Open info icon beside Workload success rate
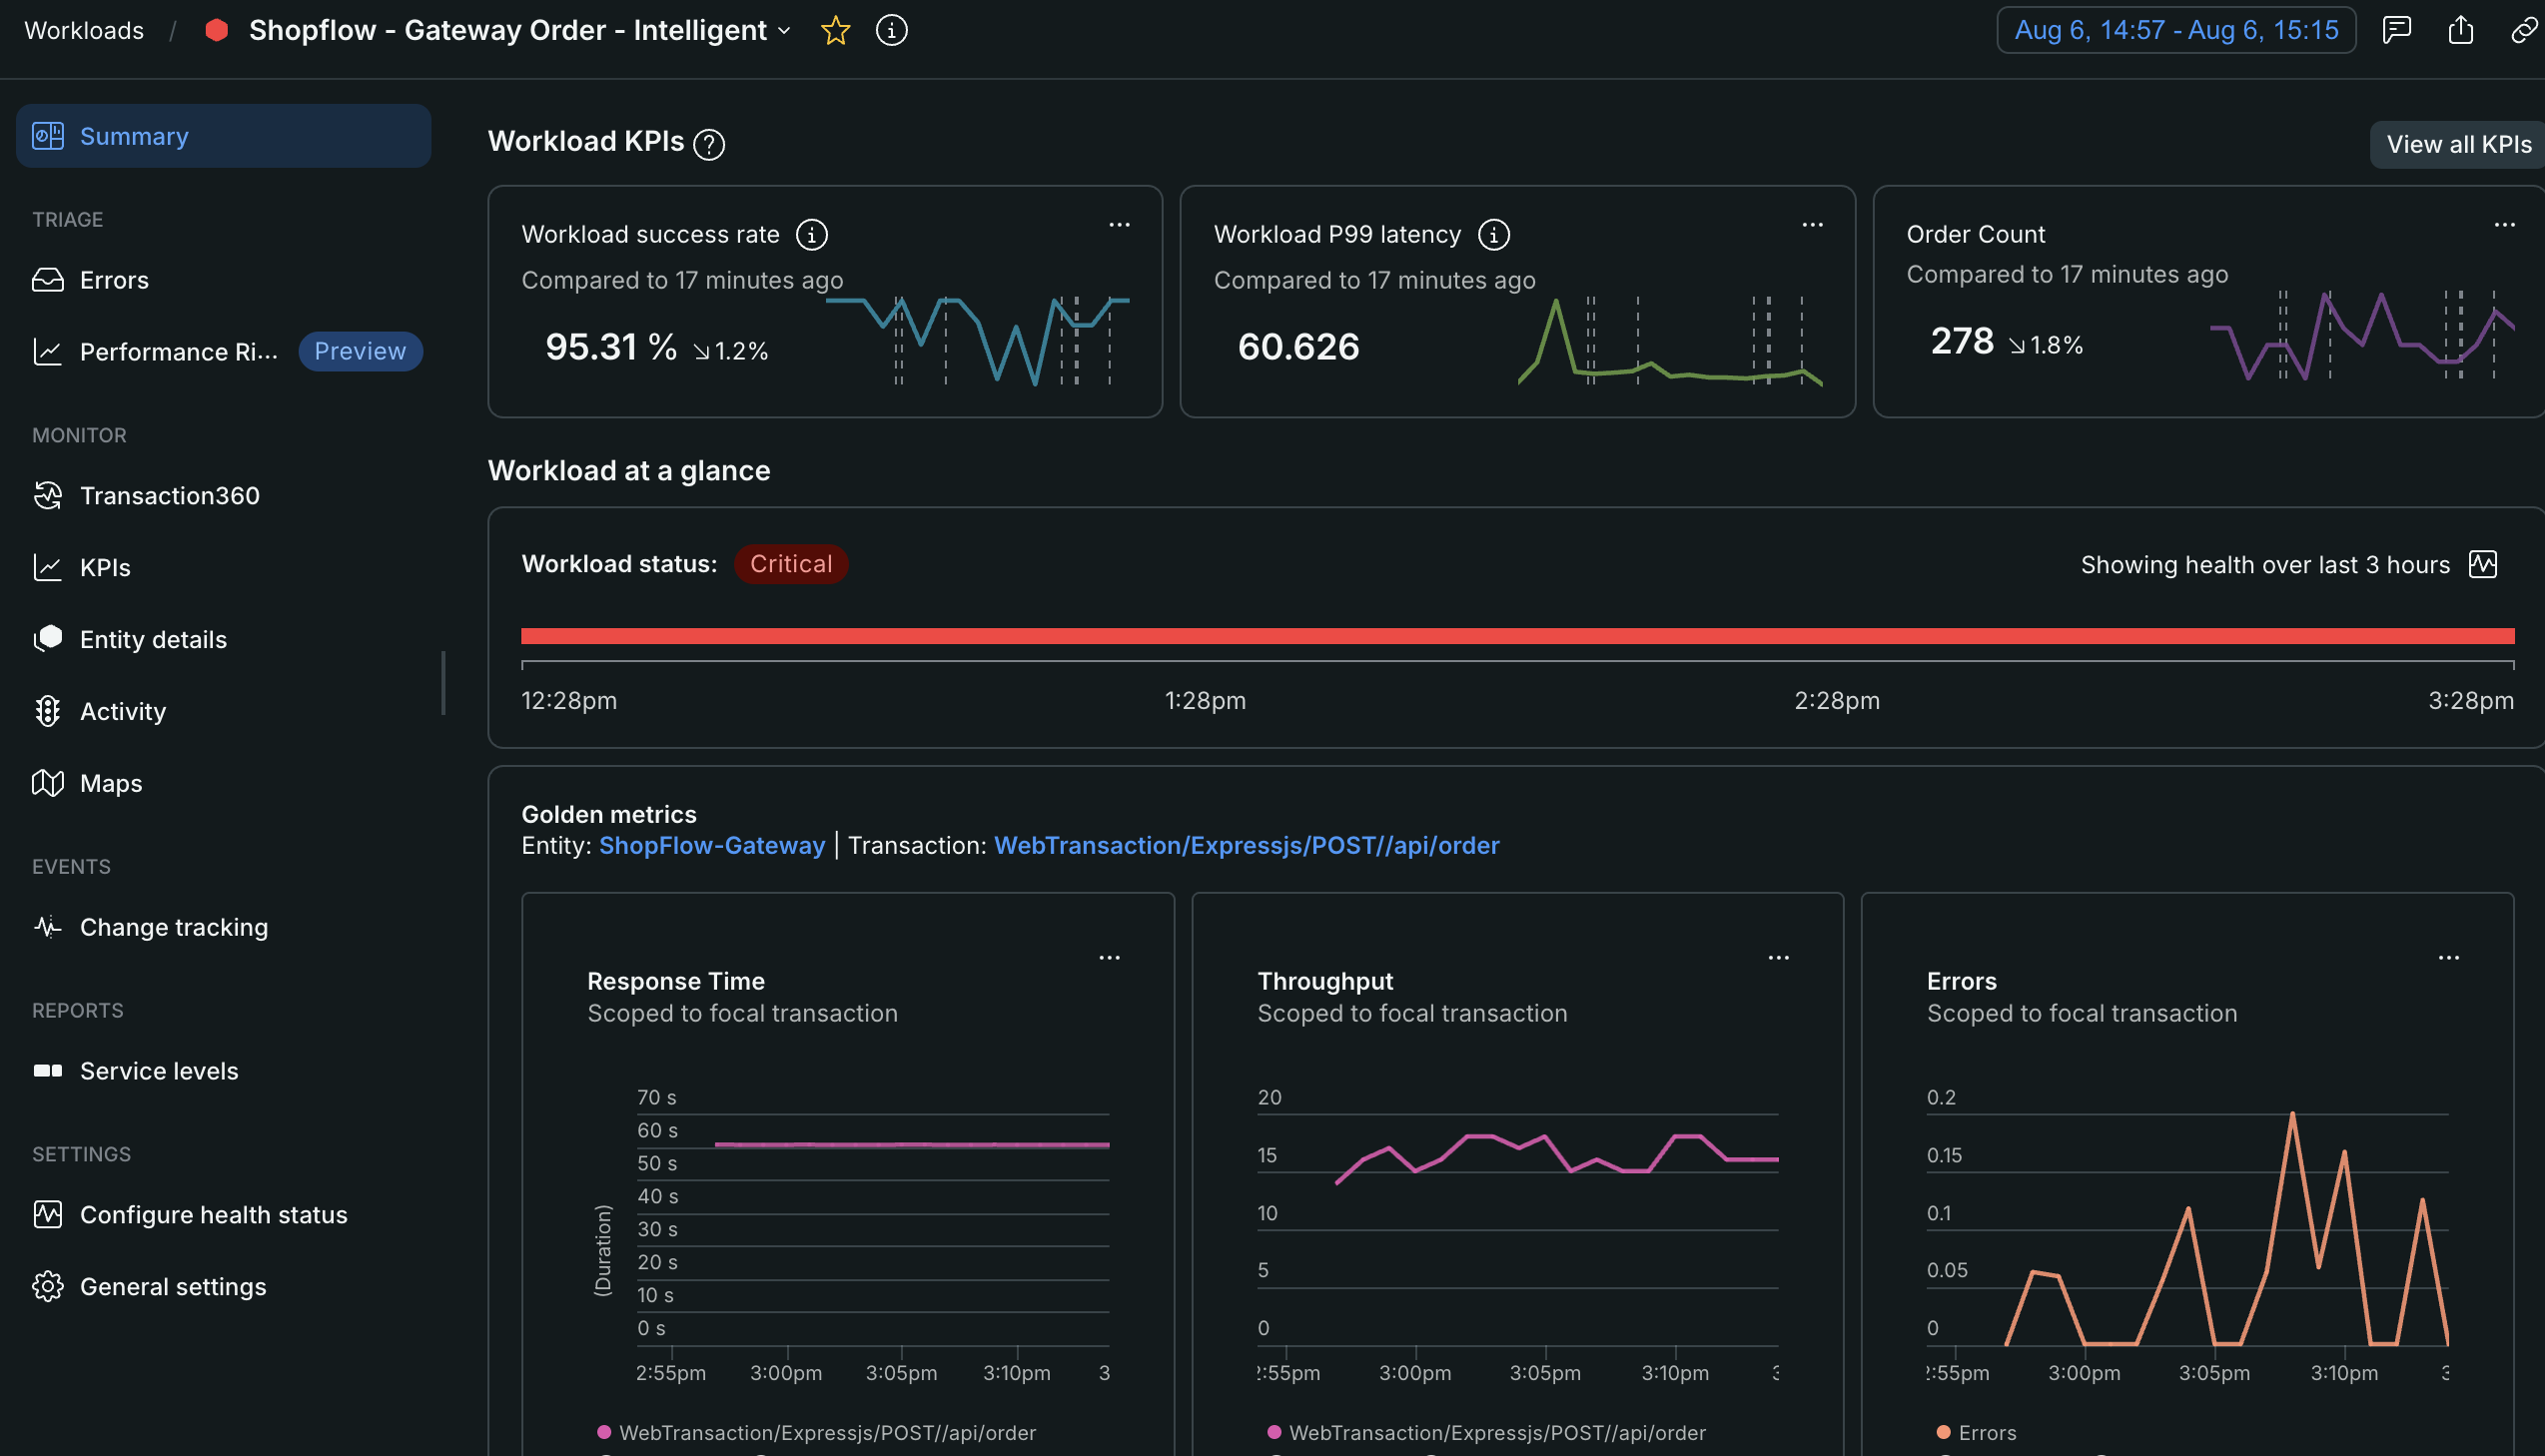 [x=811, y=235]
